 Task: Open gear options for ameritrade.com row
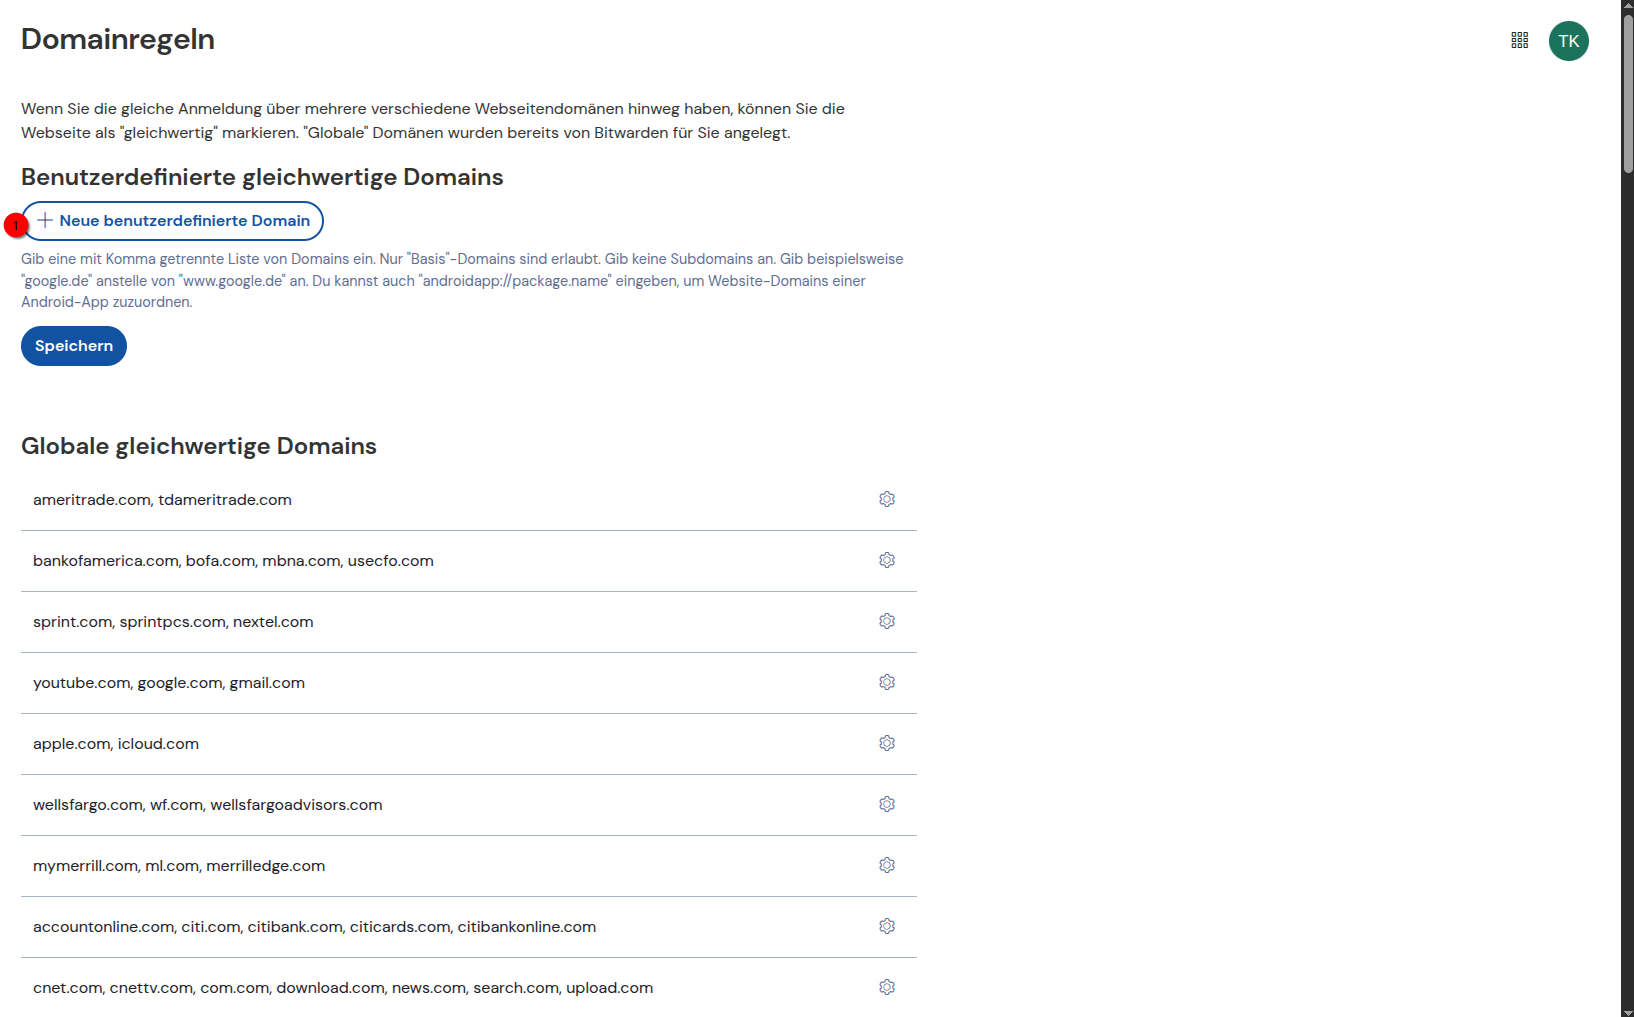[x=887, y=499]
